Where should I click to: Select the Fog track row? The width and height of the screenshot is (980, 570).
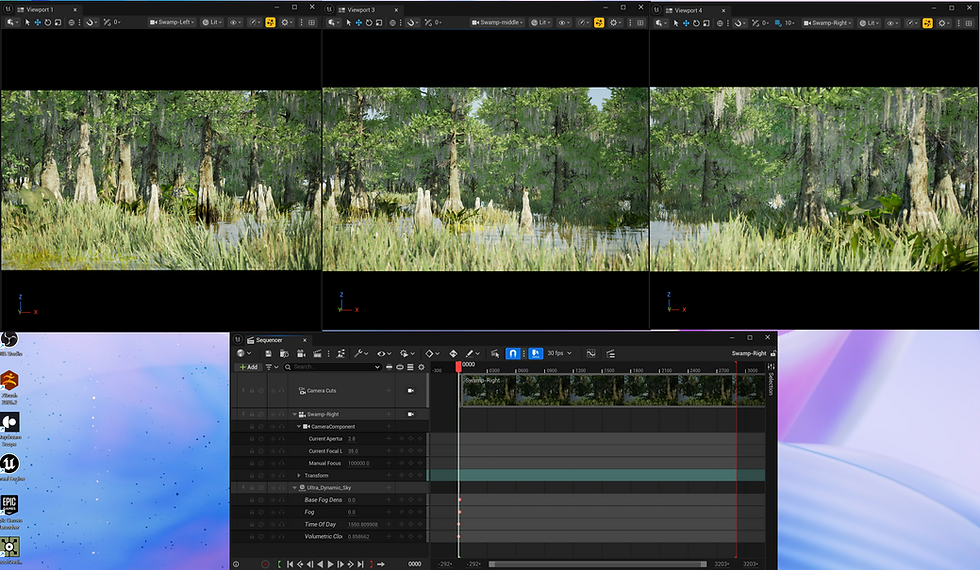coord(330,512)
